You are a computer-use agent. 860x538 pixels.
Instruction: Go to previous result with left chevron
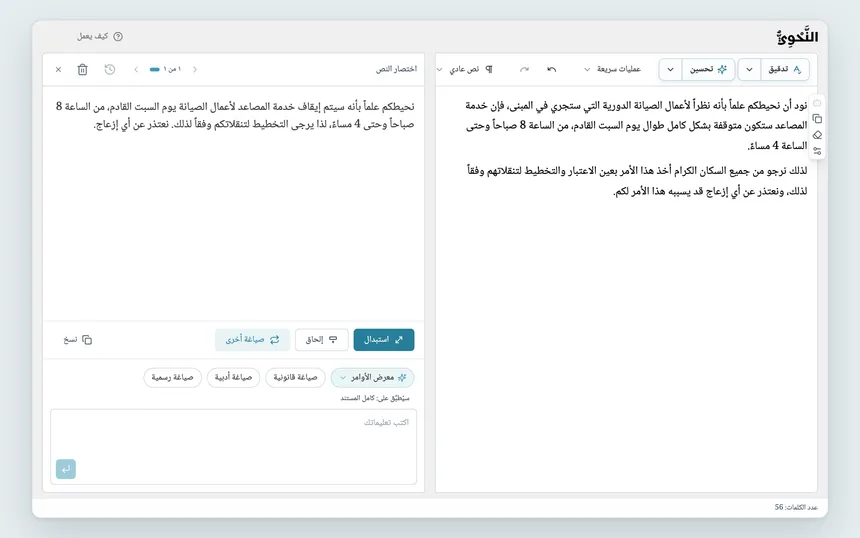coord(136,70)
